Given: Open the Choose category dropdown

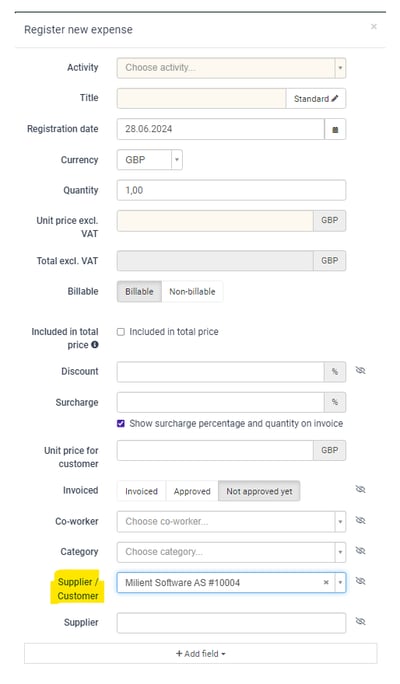Looking at the screenshot, I should tap(231, 552).
